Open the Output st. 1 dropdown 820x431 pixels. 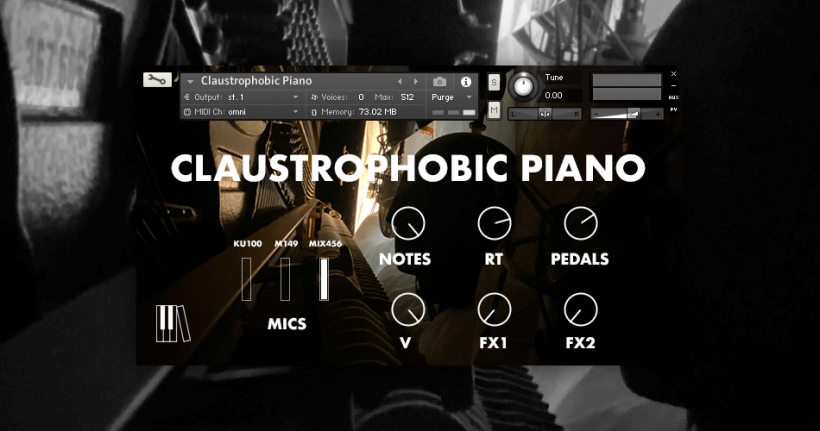point(242,97)
